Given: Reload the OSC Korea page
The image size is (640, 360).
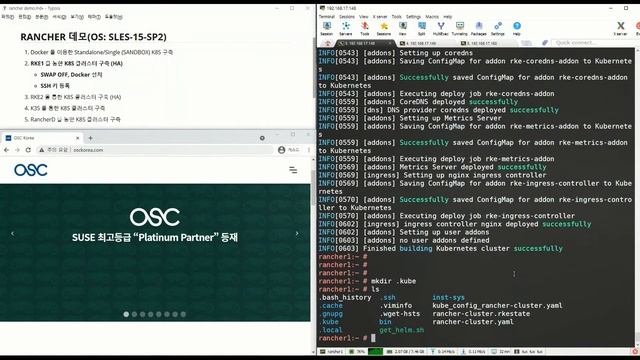Looking at the screenshot, I should click(x=28, y=150).
